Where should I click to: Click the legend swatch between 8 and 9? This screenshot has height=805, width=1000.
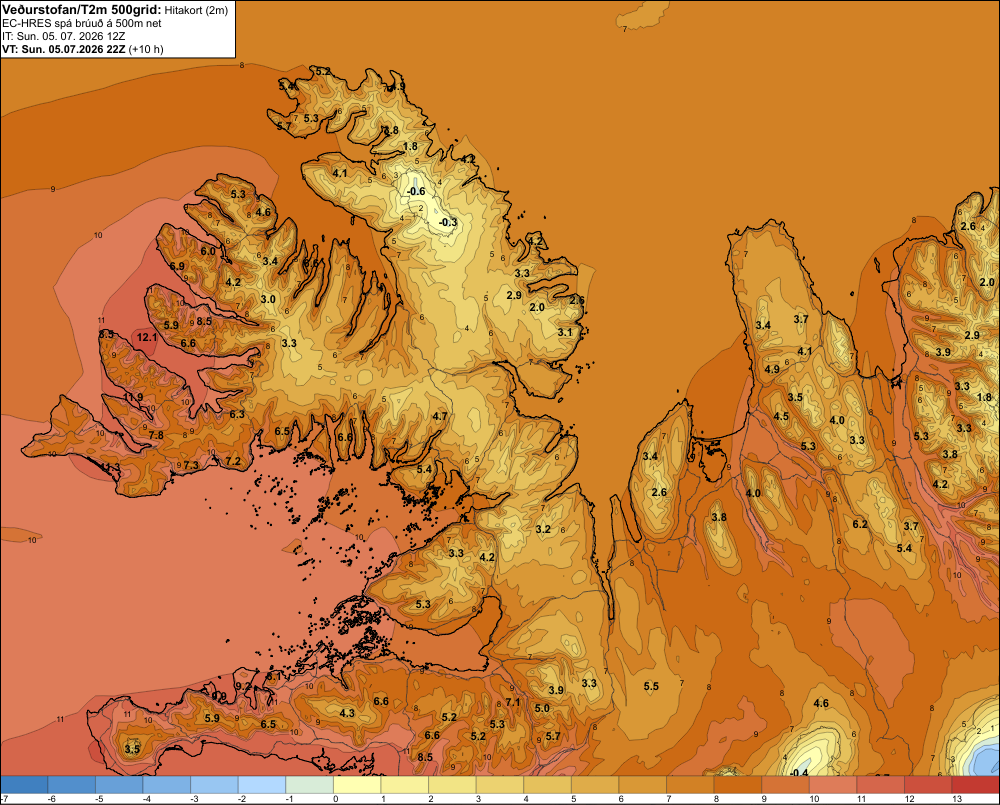tap(738, 784)
